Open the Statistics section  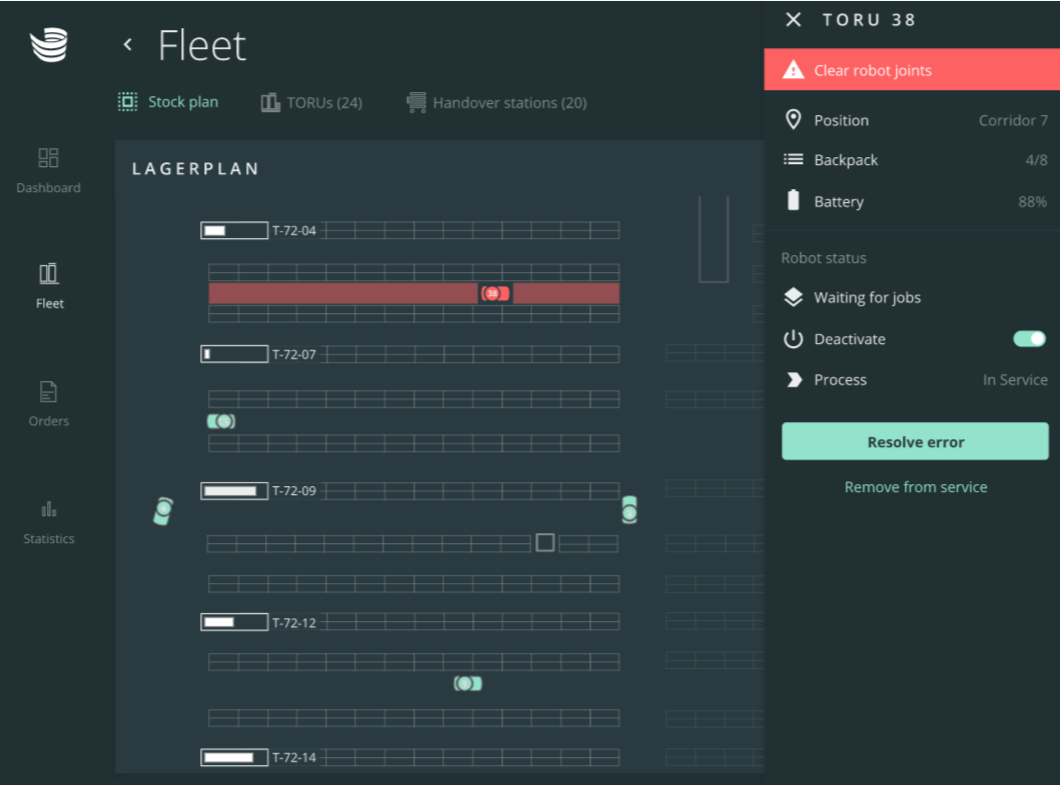click(48, 520)
